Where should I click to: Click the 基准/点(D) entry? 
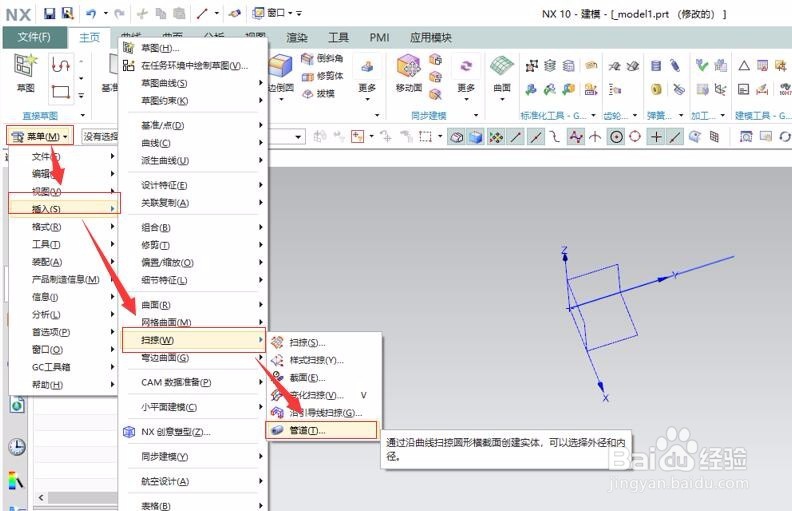point(192,125)
